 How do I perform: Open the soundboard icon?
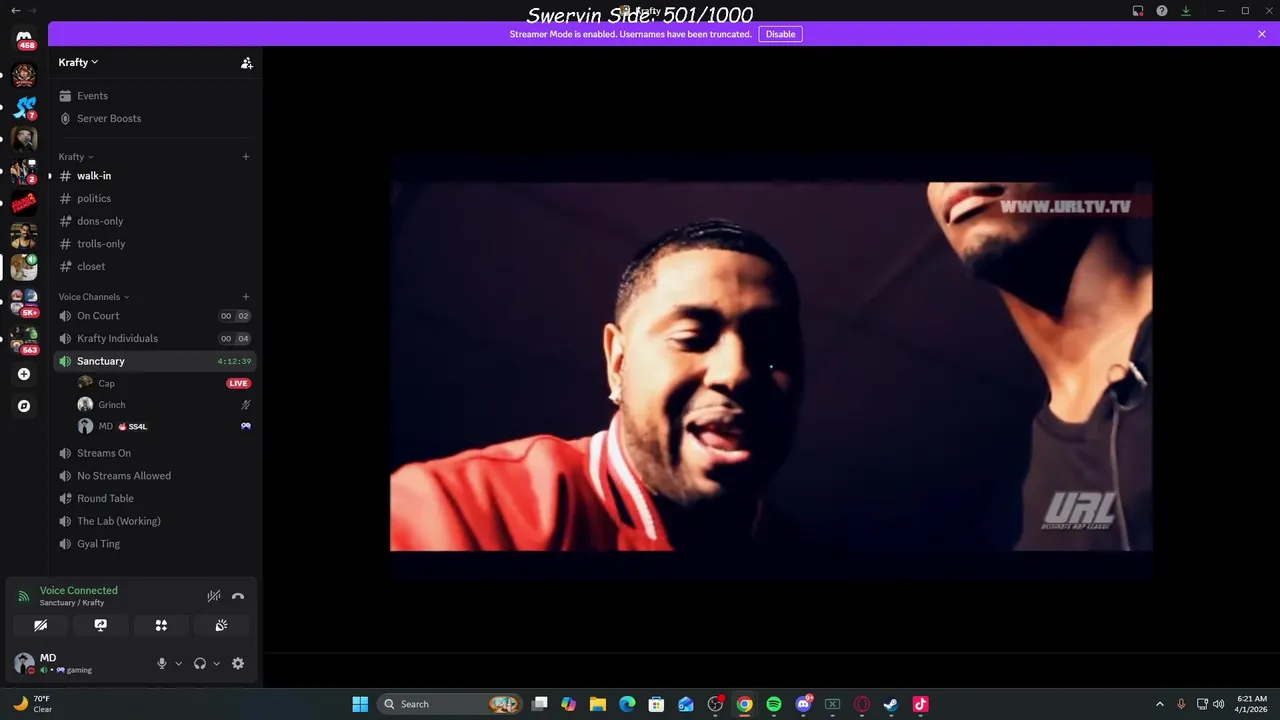(221, 625)
